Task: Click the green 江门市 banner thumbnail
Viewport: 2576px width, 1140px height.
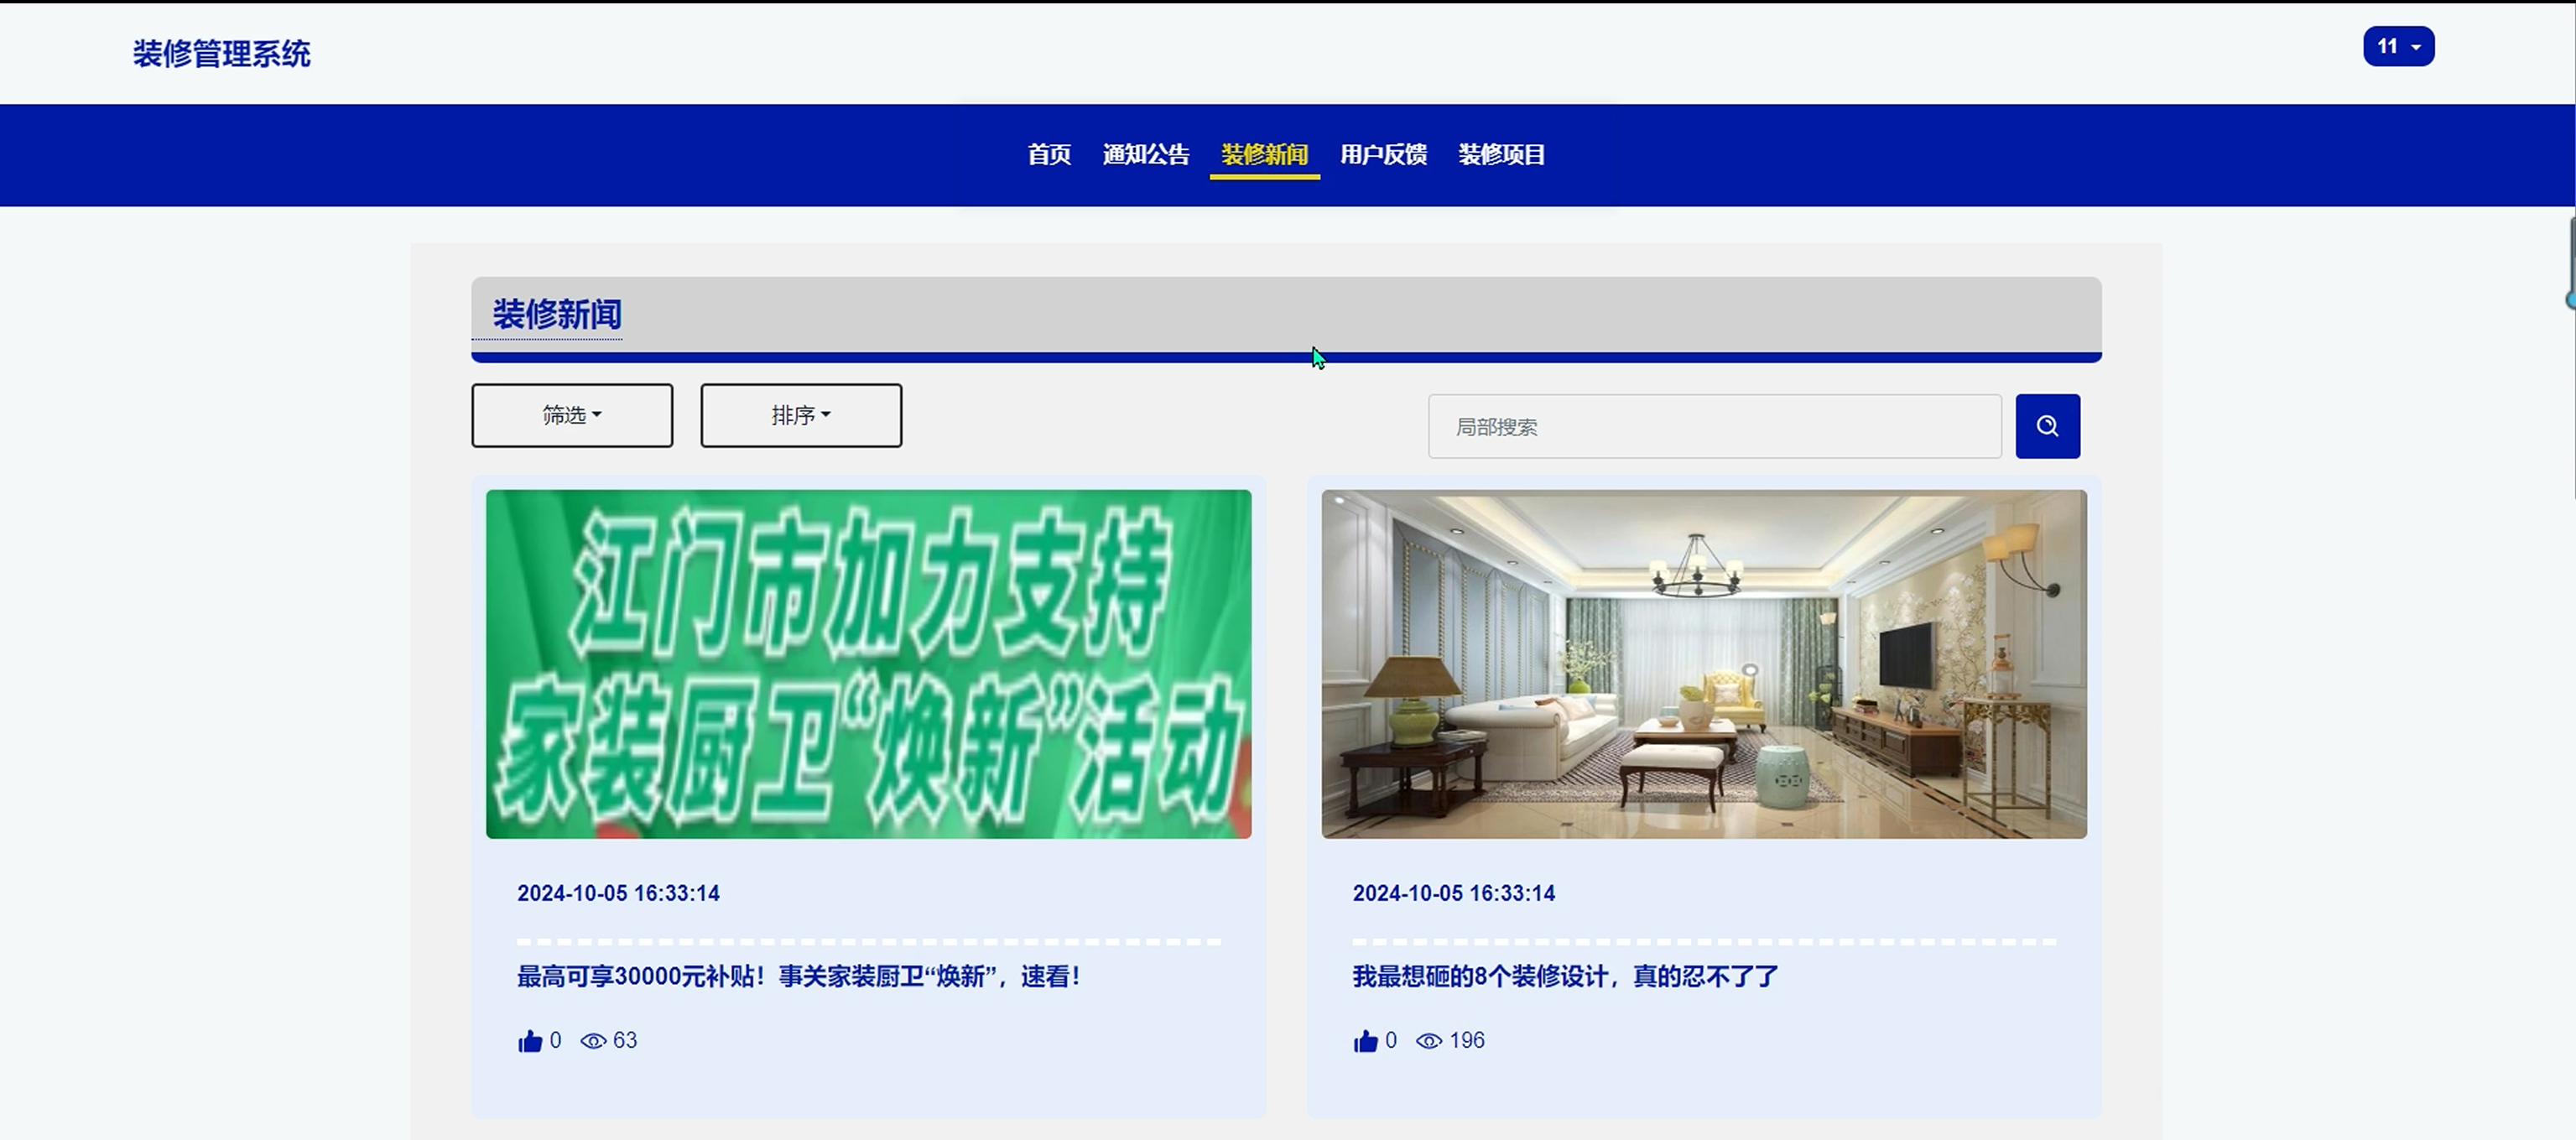Action: click(x=868, y=664)
